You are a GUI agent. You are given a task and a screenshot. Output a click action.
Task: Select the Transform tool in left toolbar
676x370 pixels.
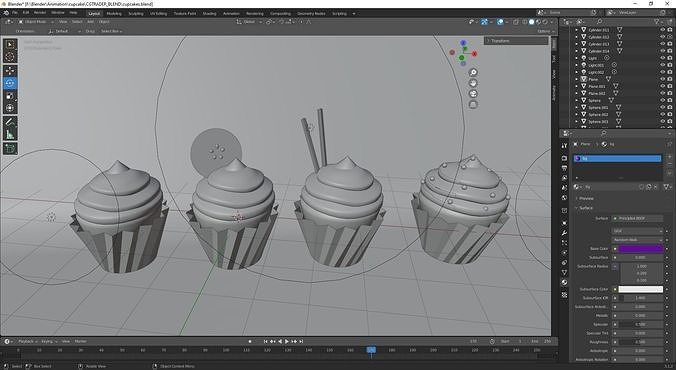tap(10, 108)
